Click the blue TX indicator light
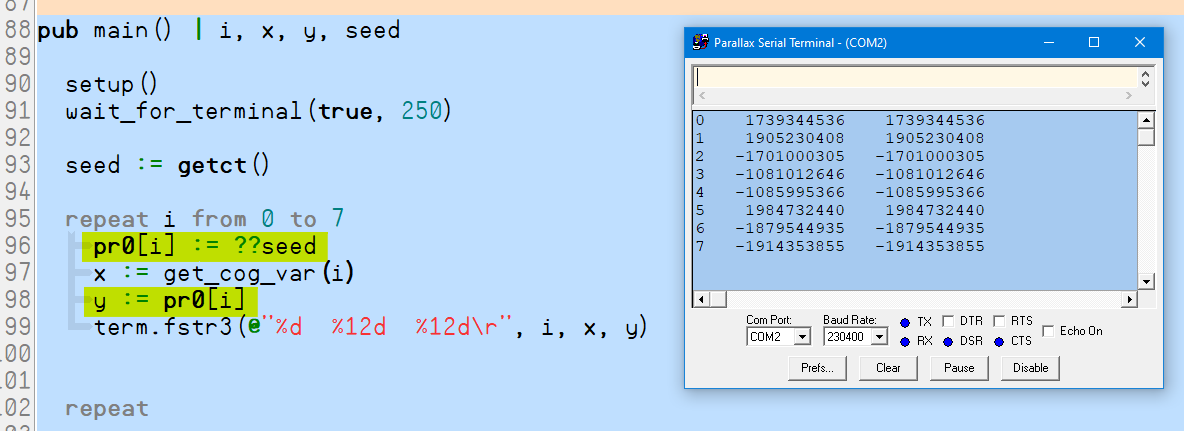This screenshot has width=1184, height=431. click(x=905, y=322)
